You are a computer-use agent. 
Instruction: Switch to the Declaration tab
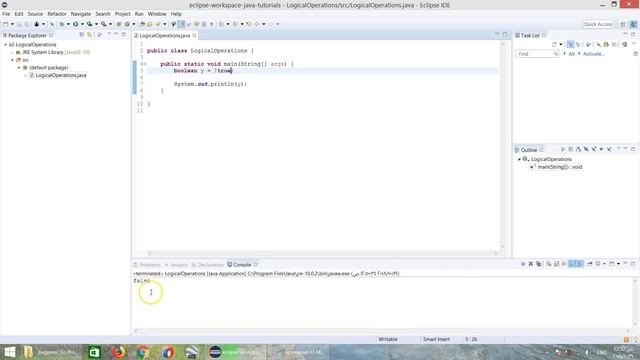(x=208, y=265)
